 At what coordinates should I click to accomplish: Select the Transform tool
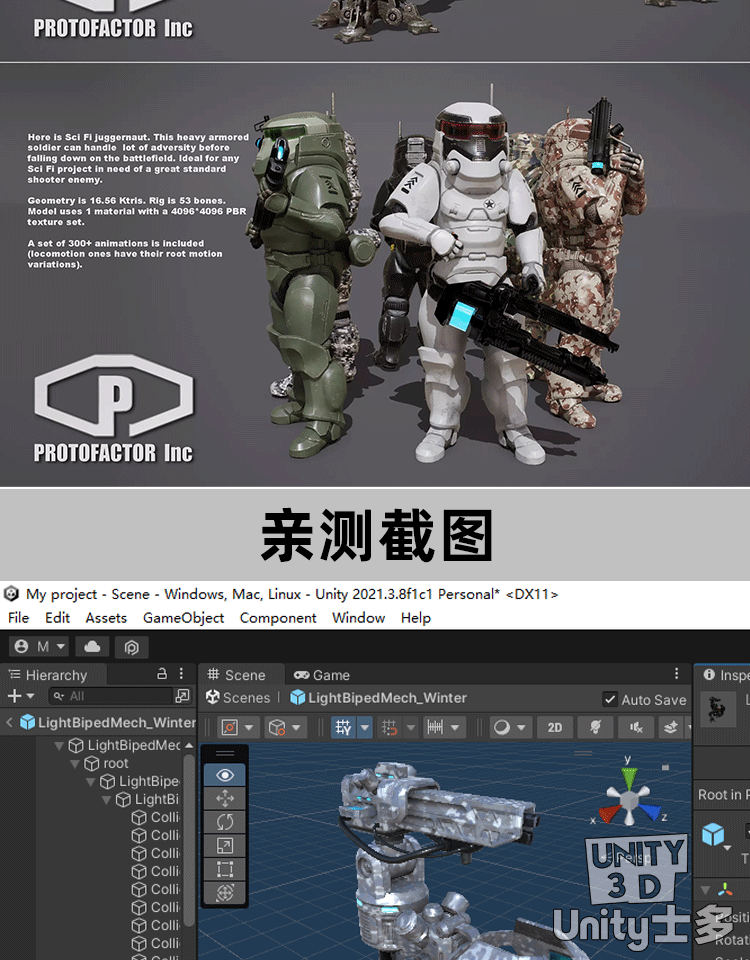click(x=225, y=893)
